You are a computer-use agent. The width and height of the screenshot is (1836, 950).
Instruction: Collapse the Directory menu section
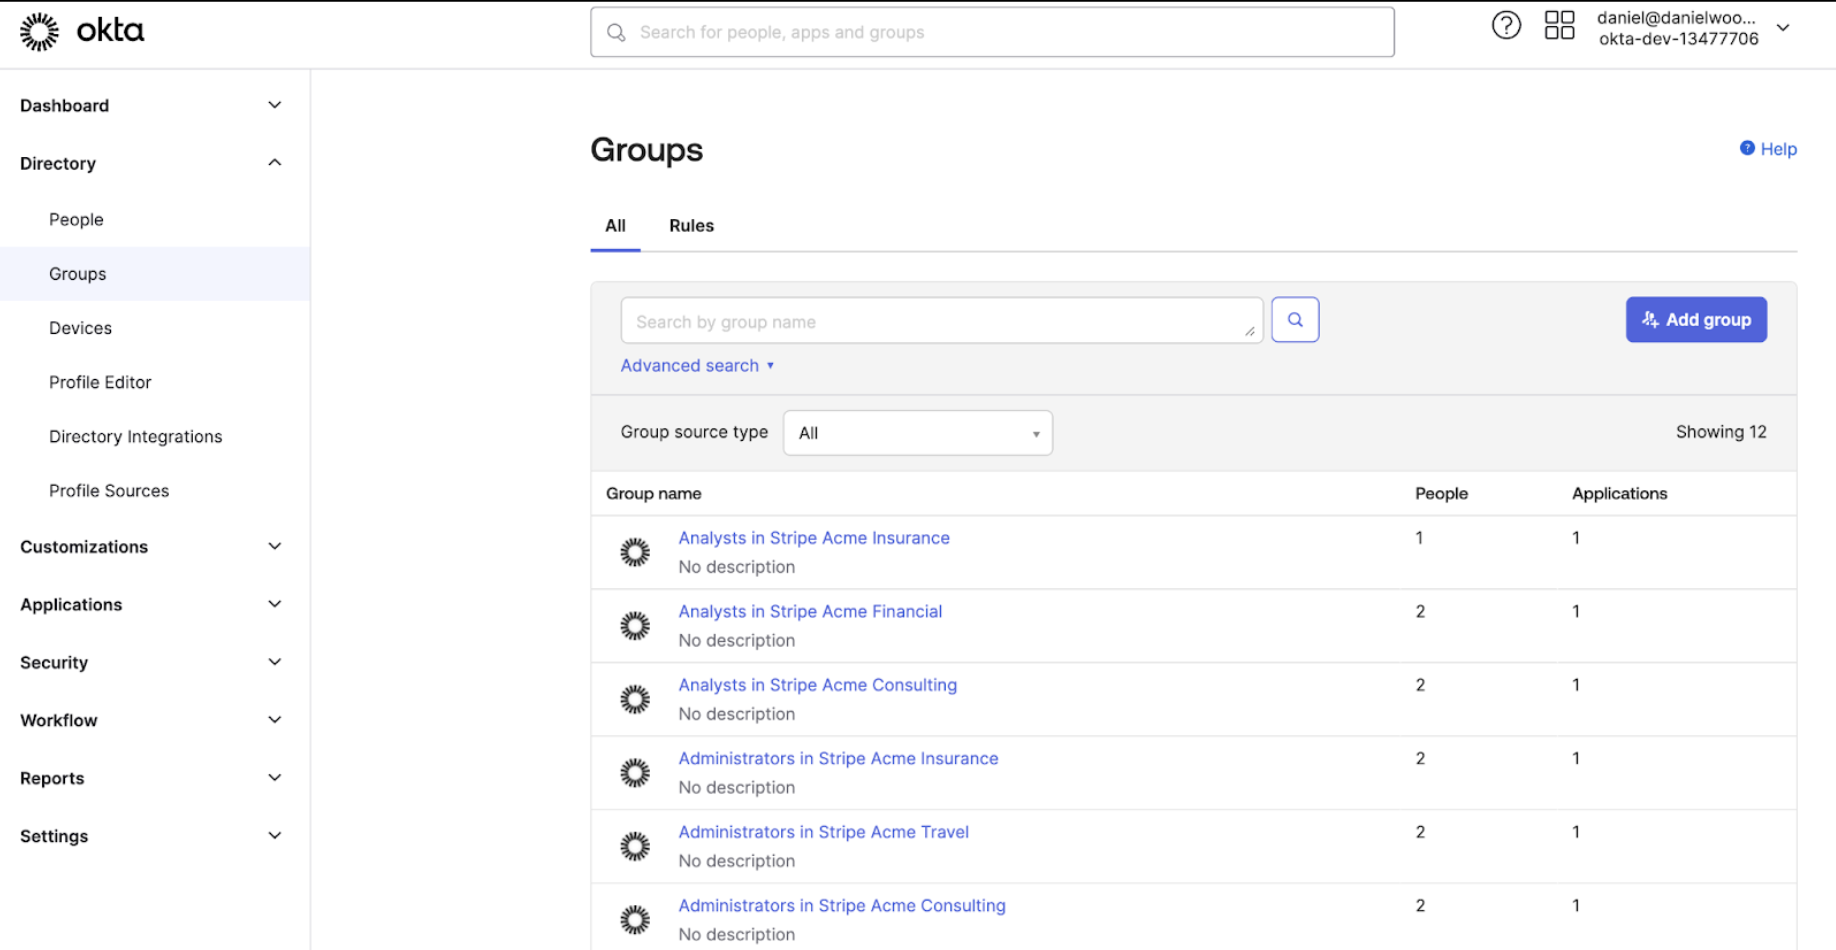click(x=274, y=163)
